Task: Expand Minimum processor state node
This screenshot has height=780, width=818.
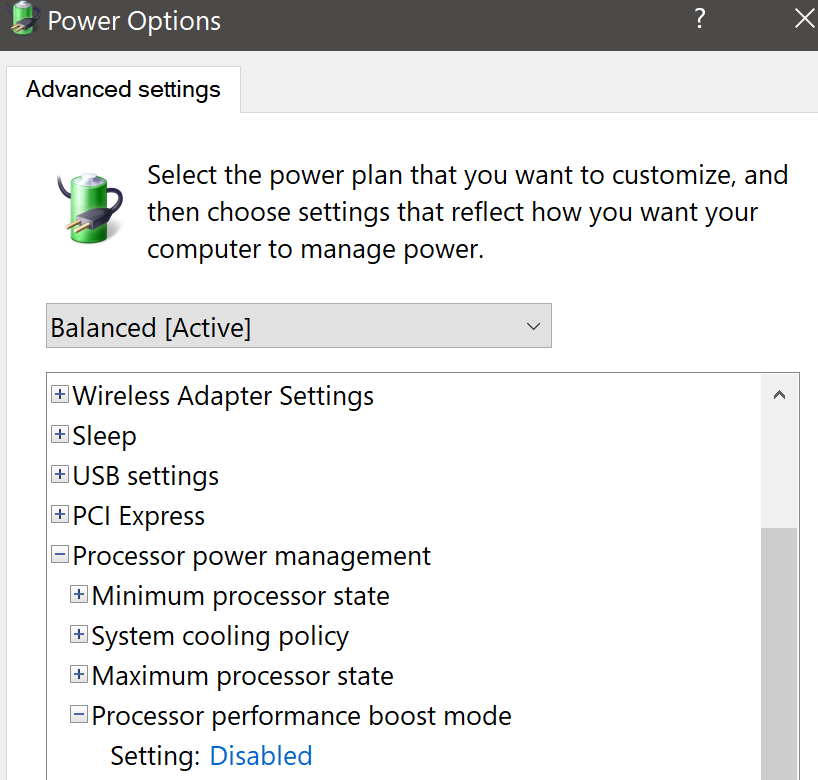Action: (x=79, y=594)
